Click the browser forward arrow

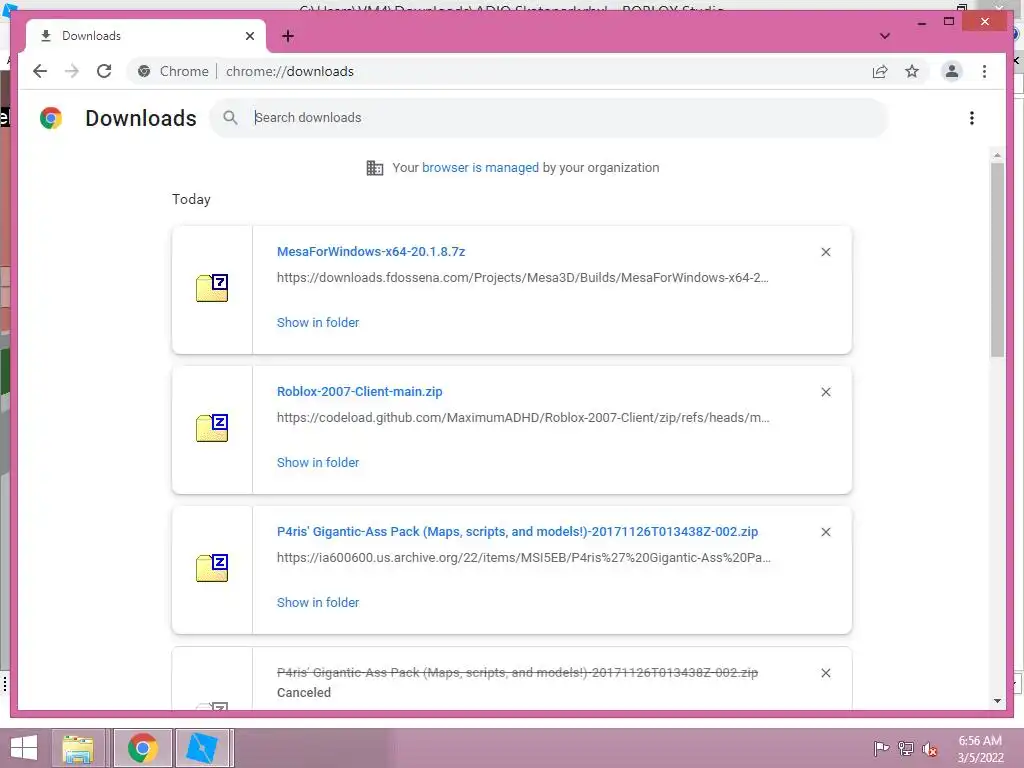[x=72, y=71]
